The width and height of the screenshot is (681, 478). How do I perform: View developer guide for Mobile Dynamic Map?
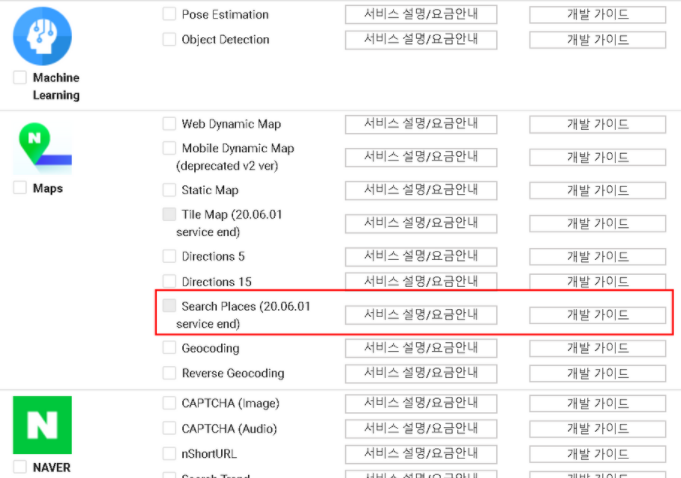(597, 157)
